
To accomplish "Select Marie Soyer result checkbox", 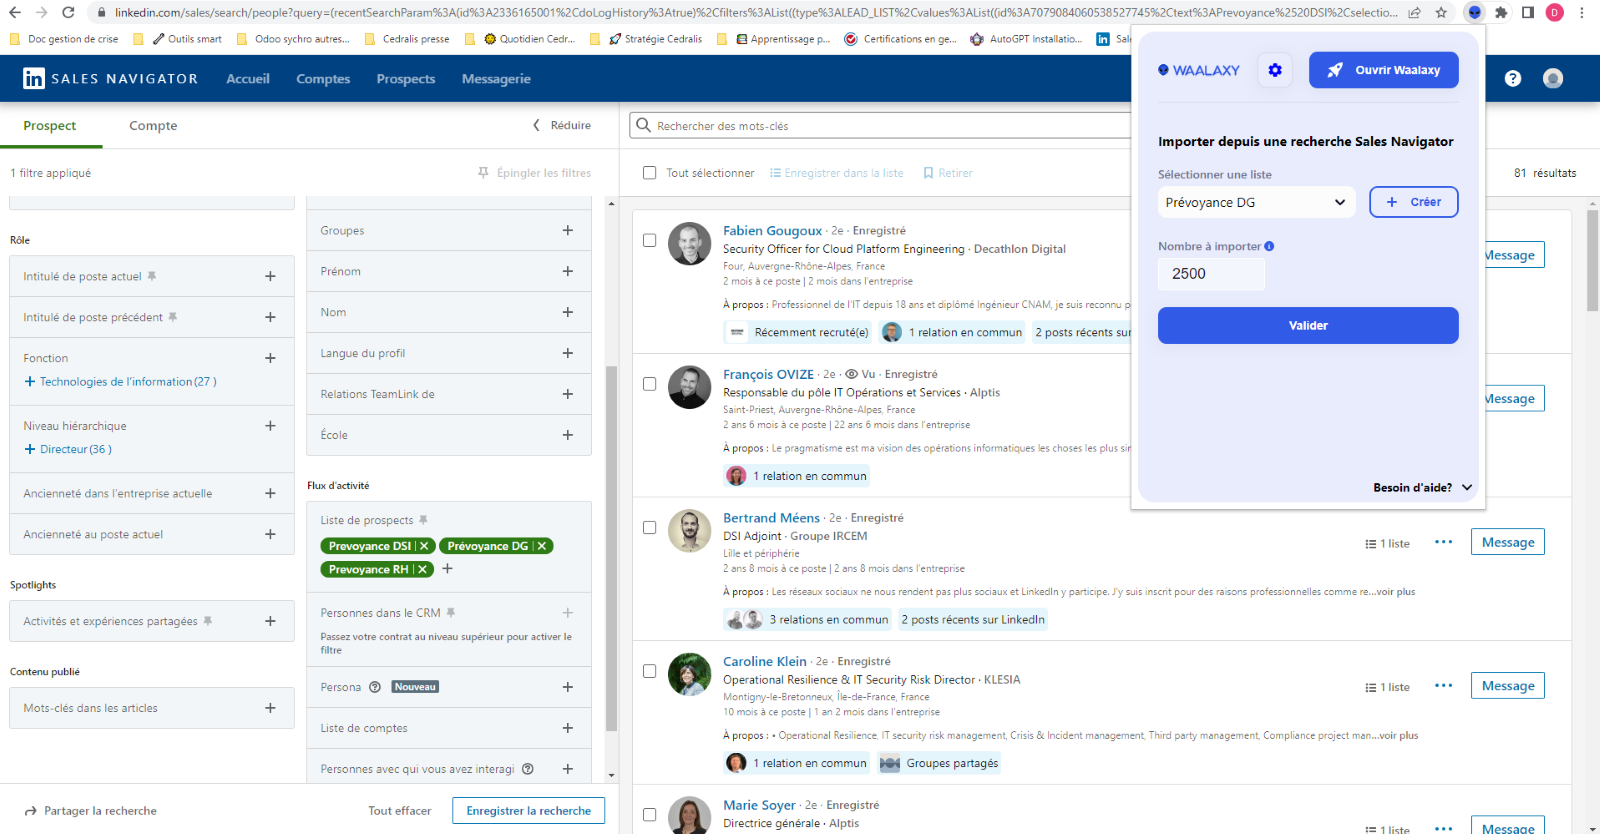I will (x=649, y=814).
